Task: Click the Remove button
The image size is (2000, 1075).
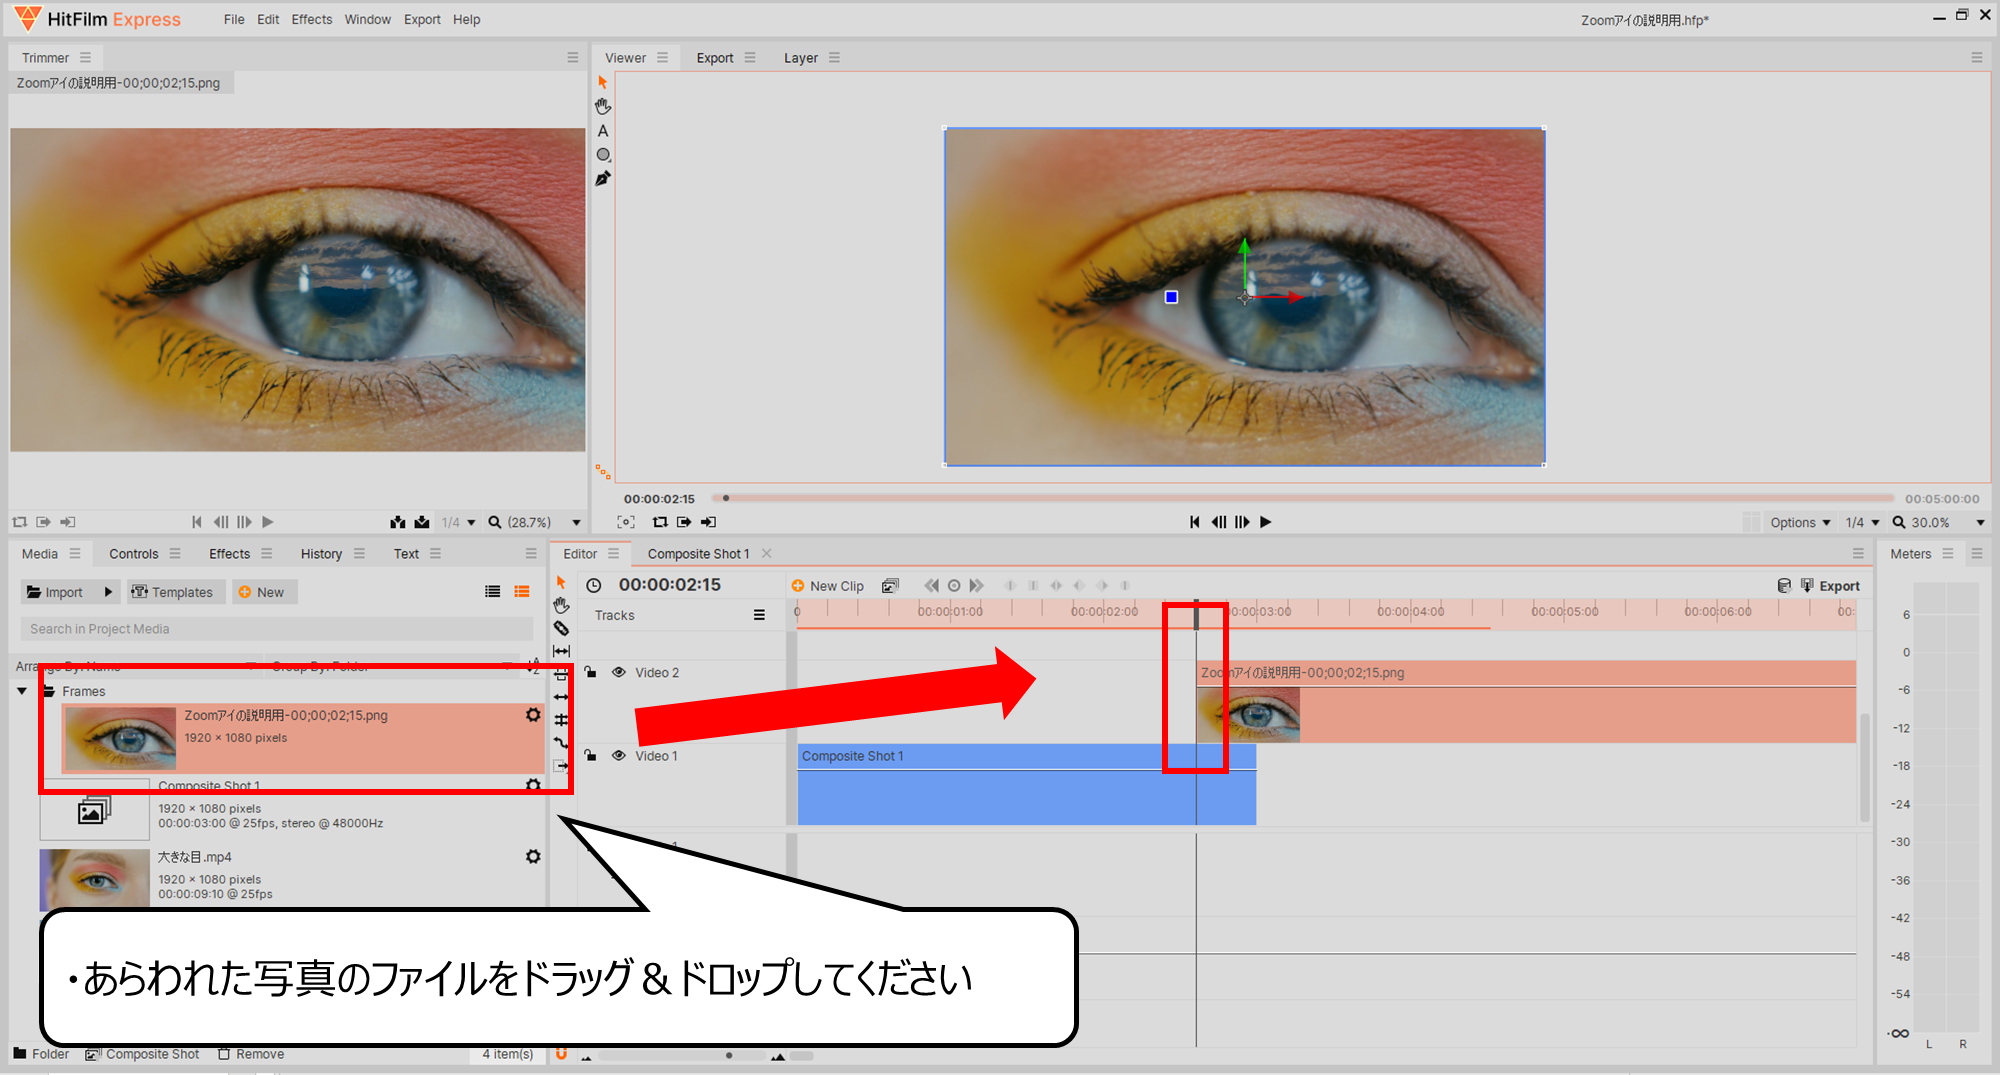Action: tap(251, 1054)
